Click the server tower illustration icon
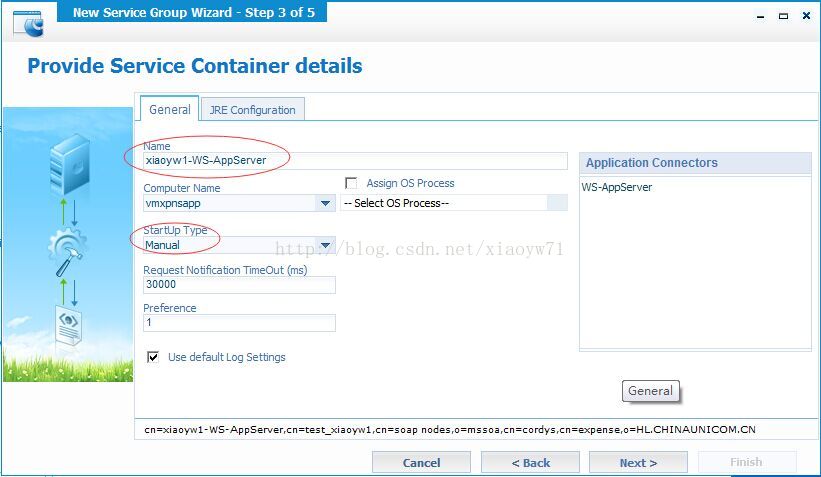This screenshot has width=821, height=477. click(70, 164)
